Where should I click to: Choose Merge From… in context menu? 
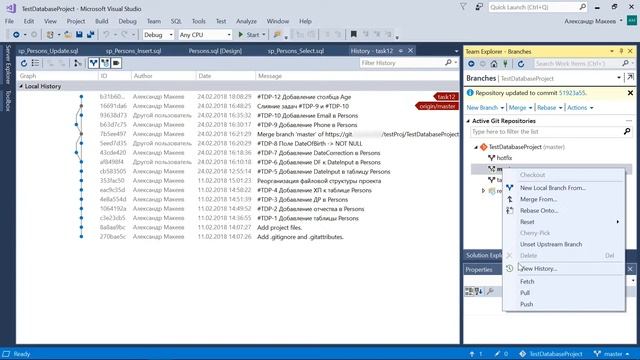pos(564,200)
